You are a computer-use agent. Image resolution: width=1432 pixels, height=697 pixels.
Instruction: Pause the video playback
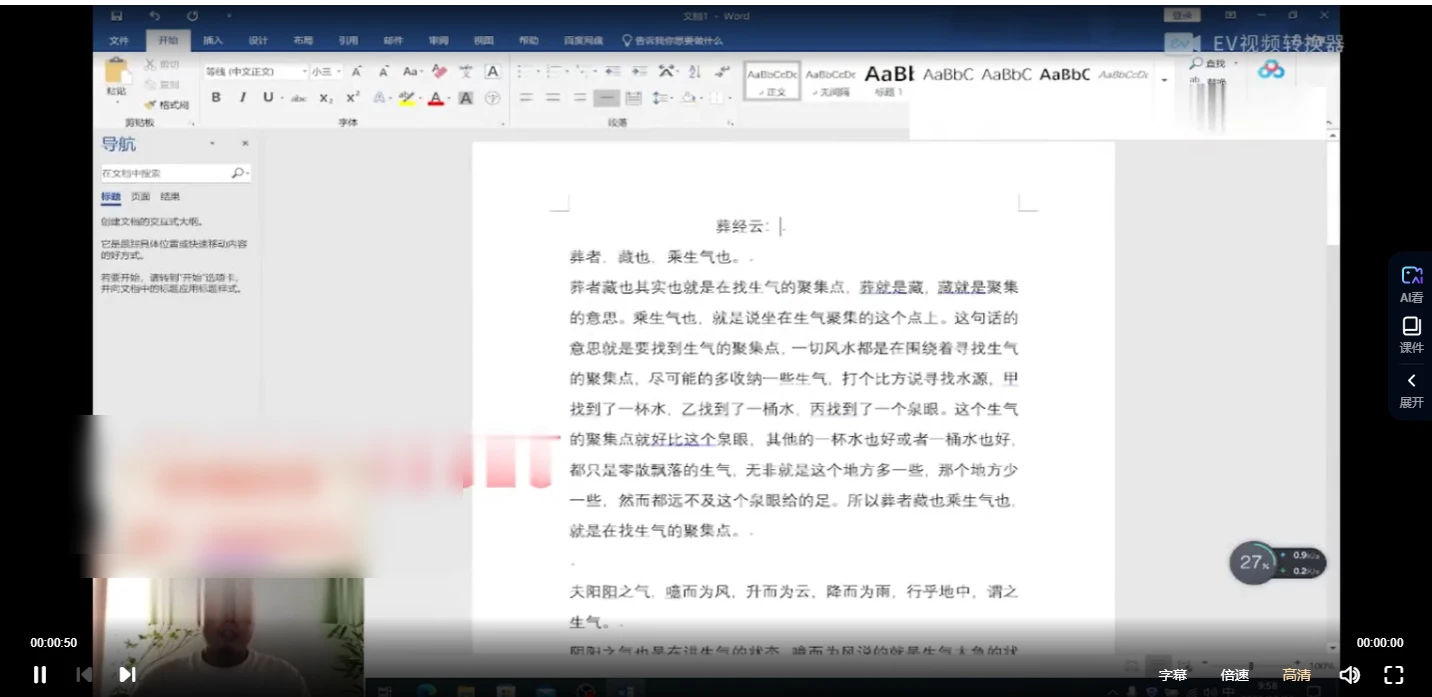point(40,674)
